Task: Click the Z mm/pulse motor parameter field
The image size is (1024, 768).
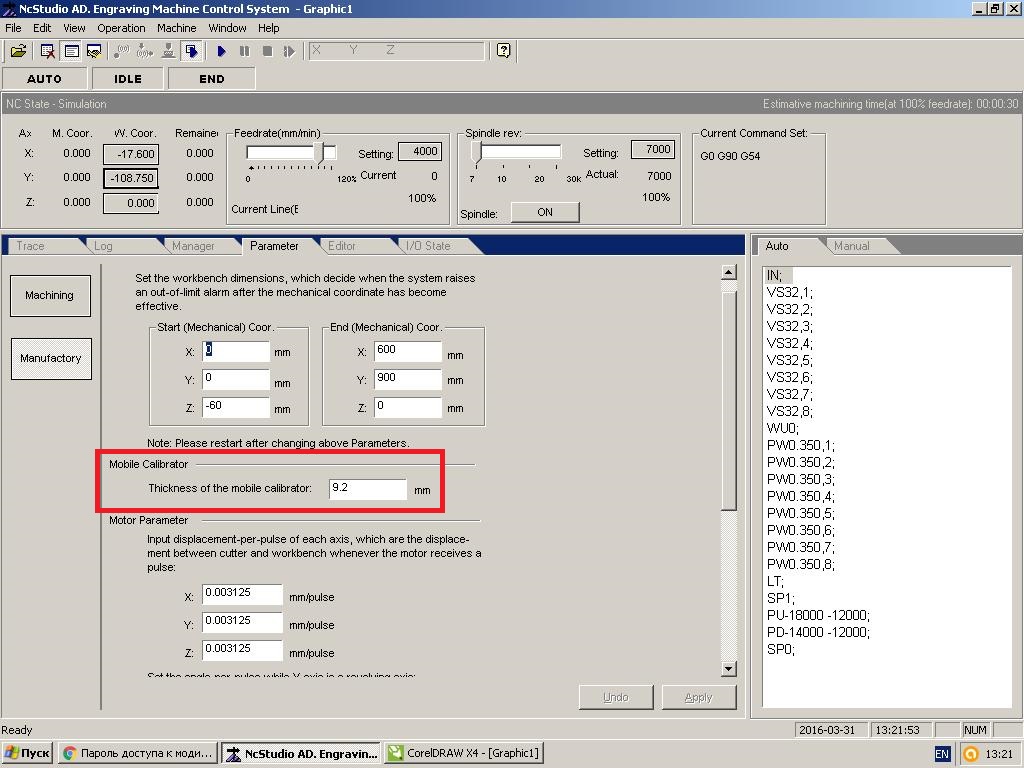Action: click(242, 650)
